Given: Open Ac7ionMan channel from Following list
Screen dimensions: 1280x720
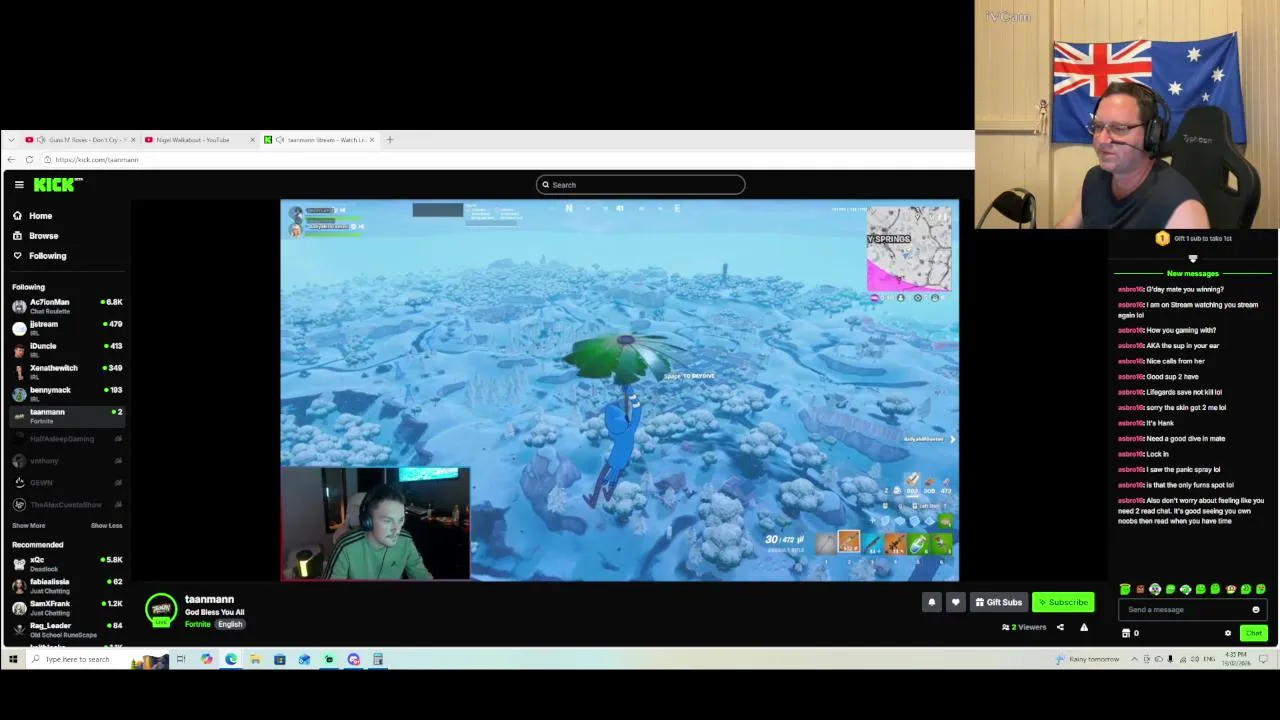Looking at the screenshot, I should [66, 306].
